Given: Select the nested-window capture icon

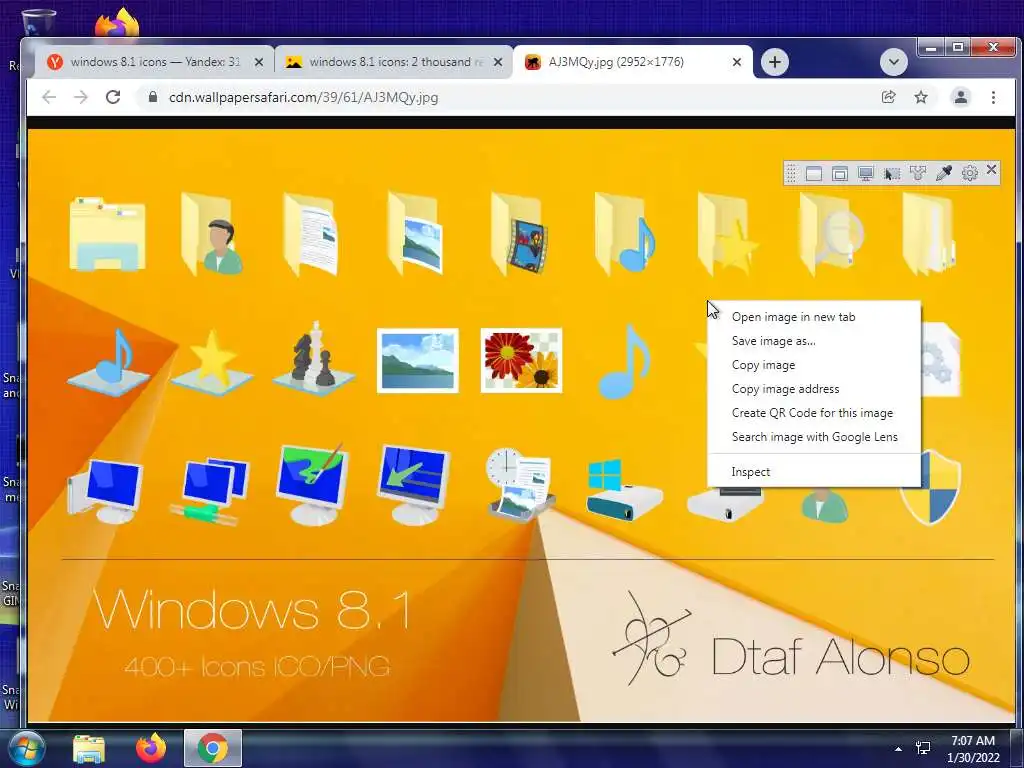Looking at the screenshot, I should point(840,173).
